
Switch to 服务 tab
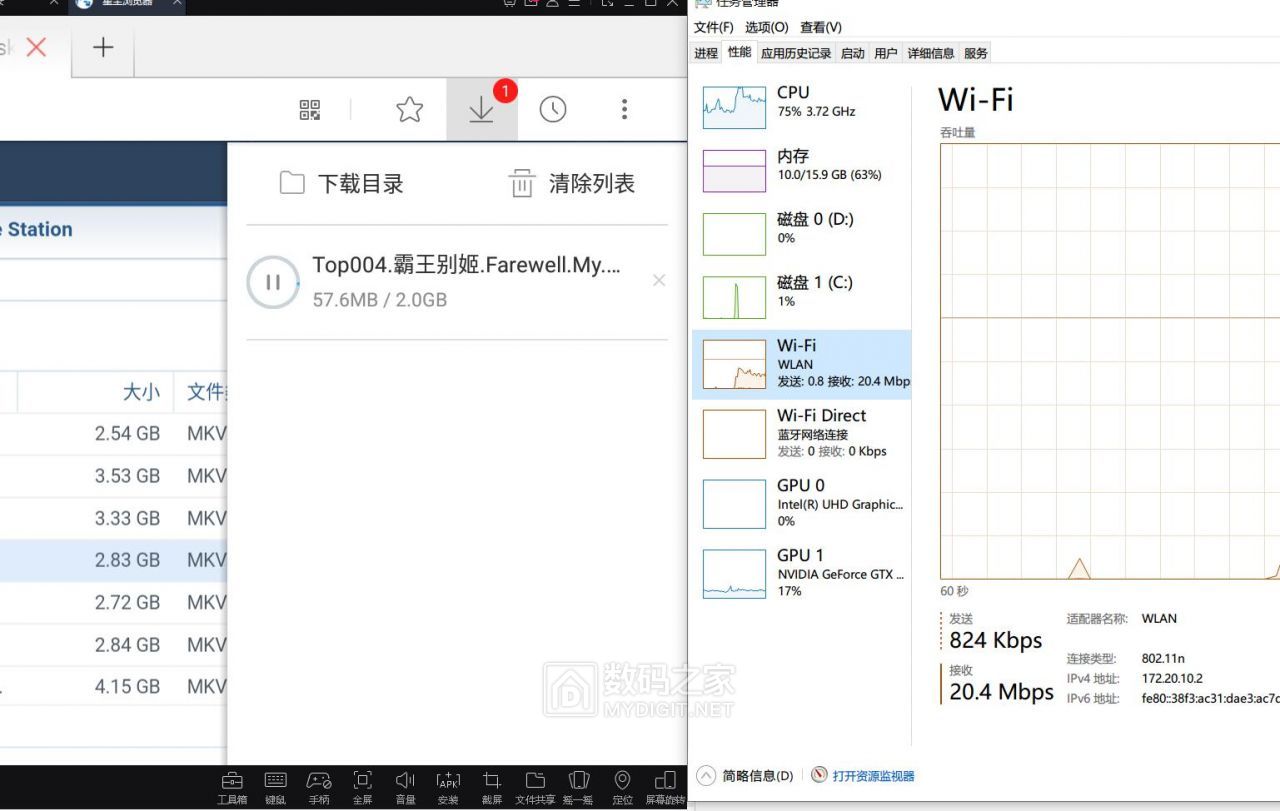[x=976, y=53]
